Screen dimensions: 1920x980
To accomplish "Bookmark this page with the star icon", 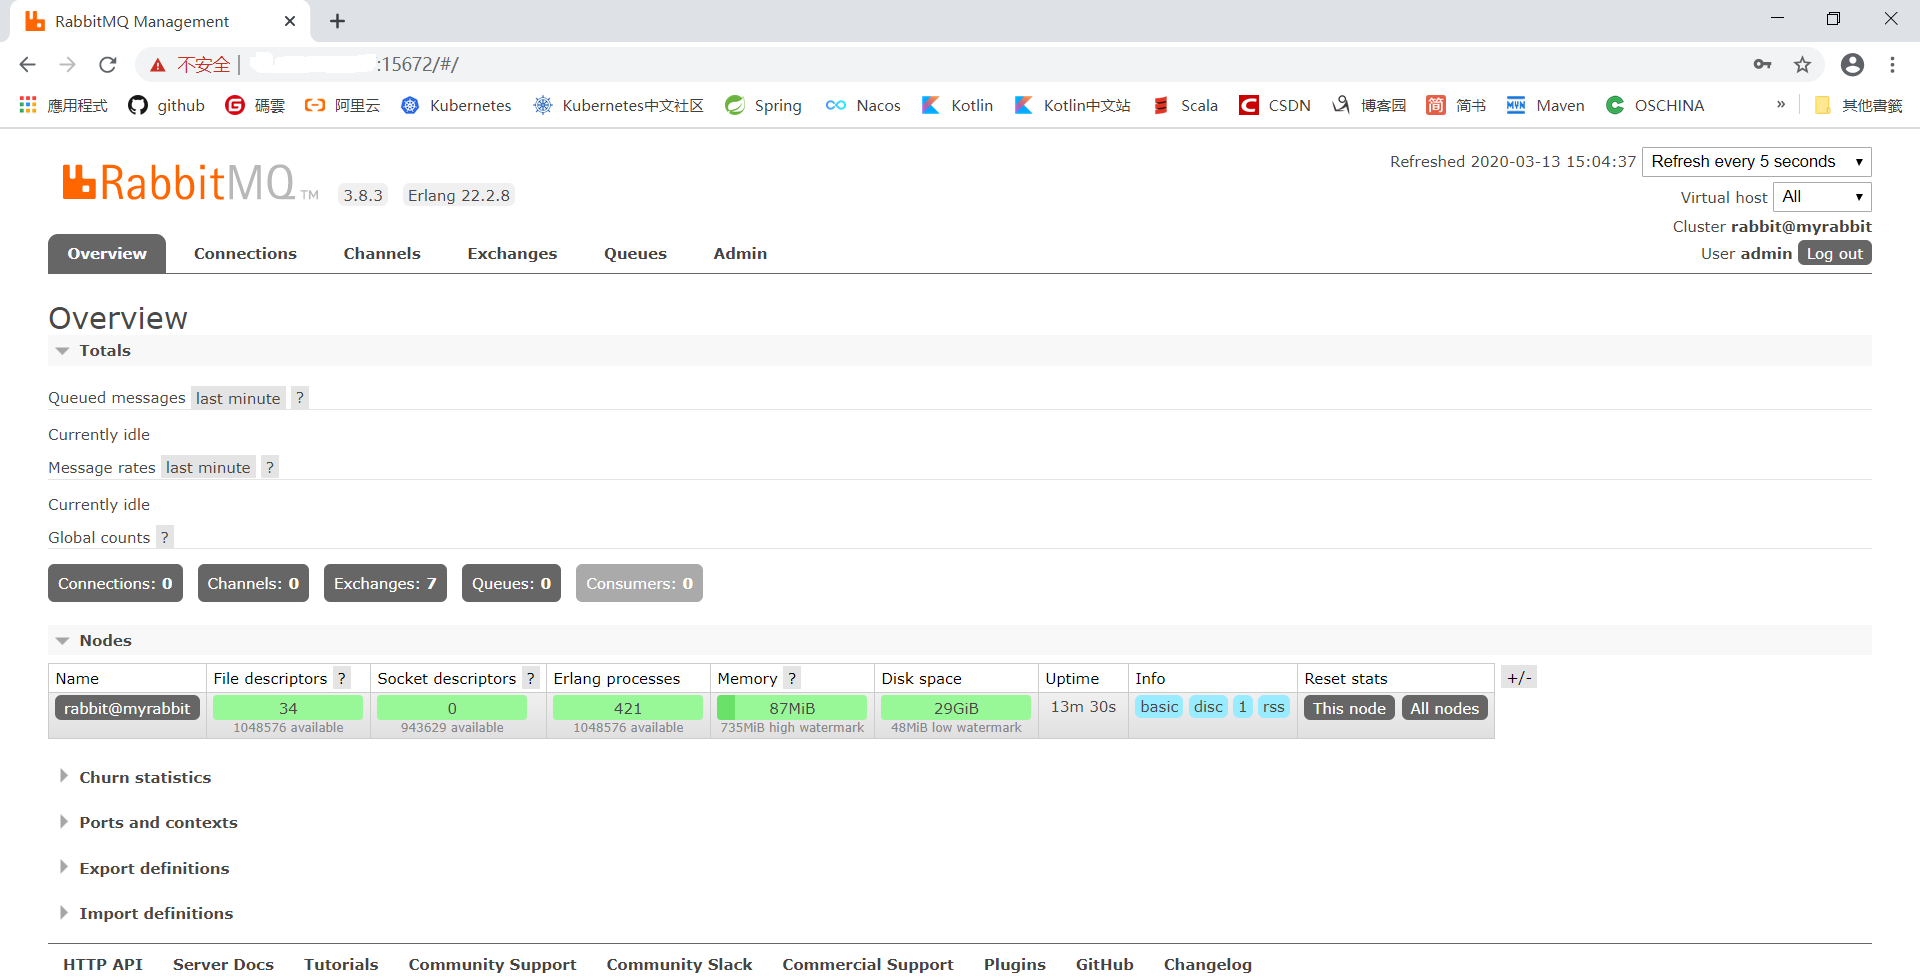I will click(x=1802, y=64).
